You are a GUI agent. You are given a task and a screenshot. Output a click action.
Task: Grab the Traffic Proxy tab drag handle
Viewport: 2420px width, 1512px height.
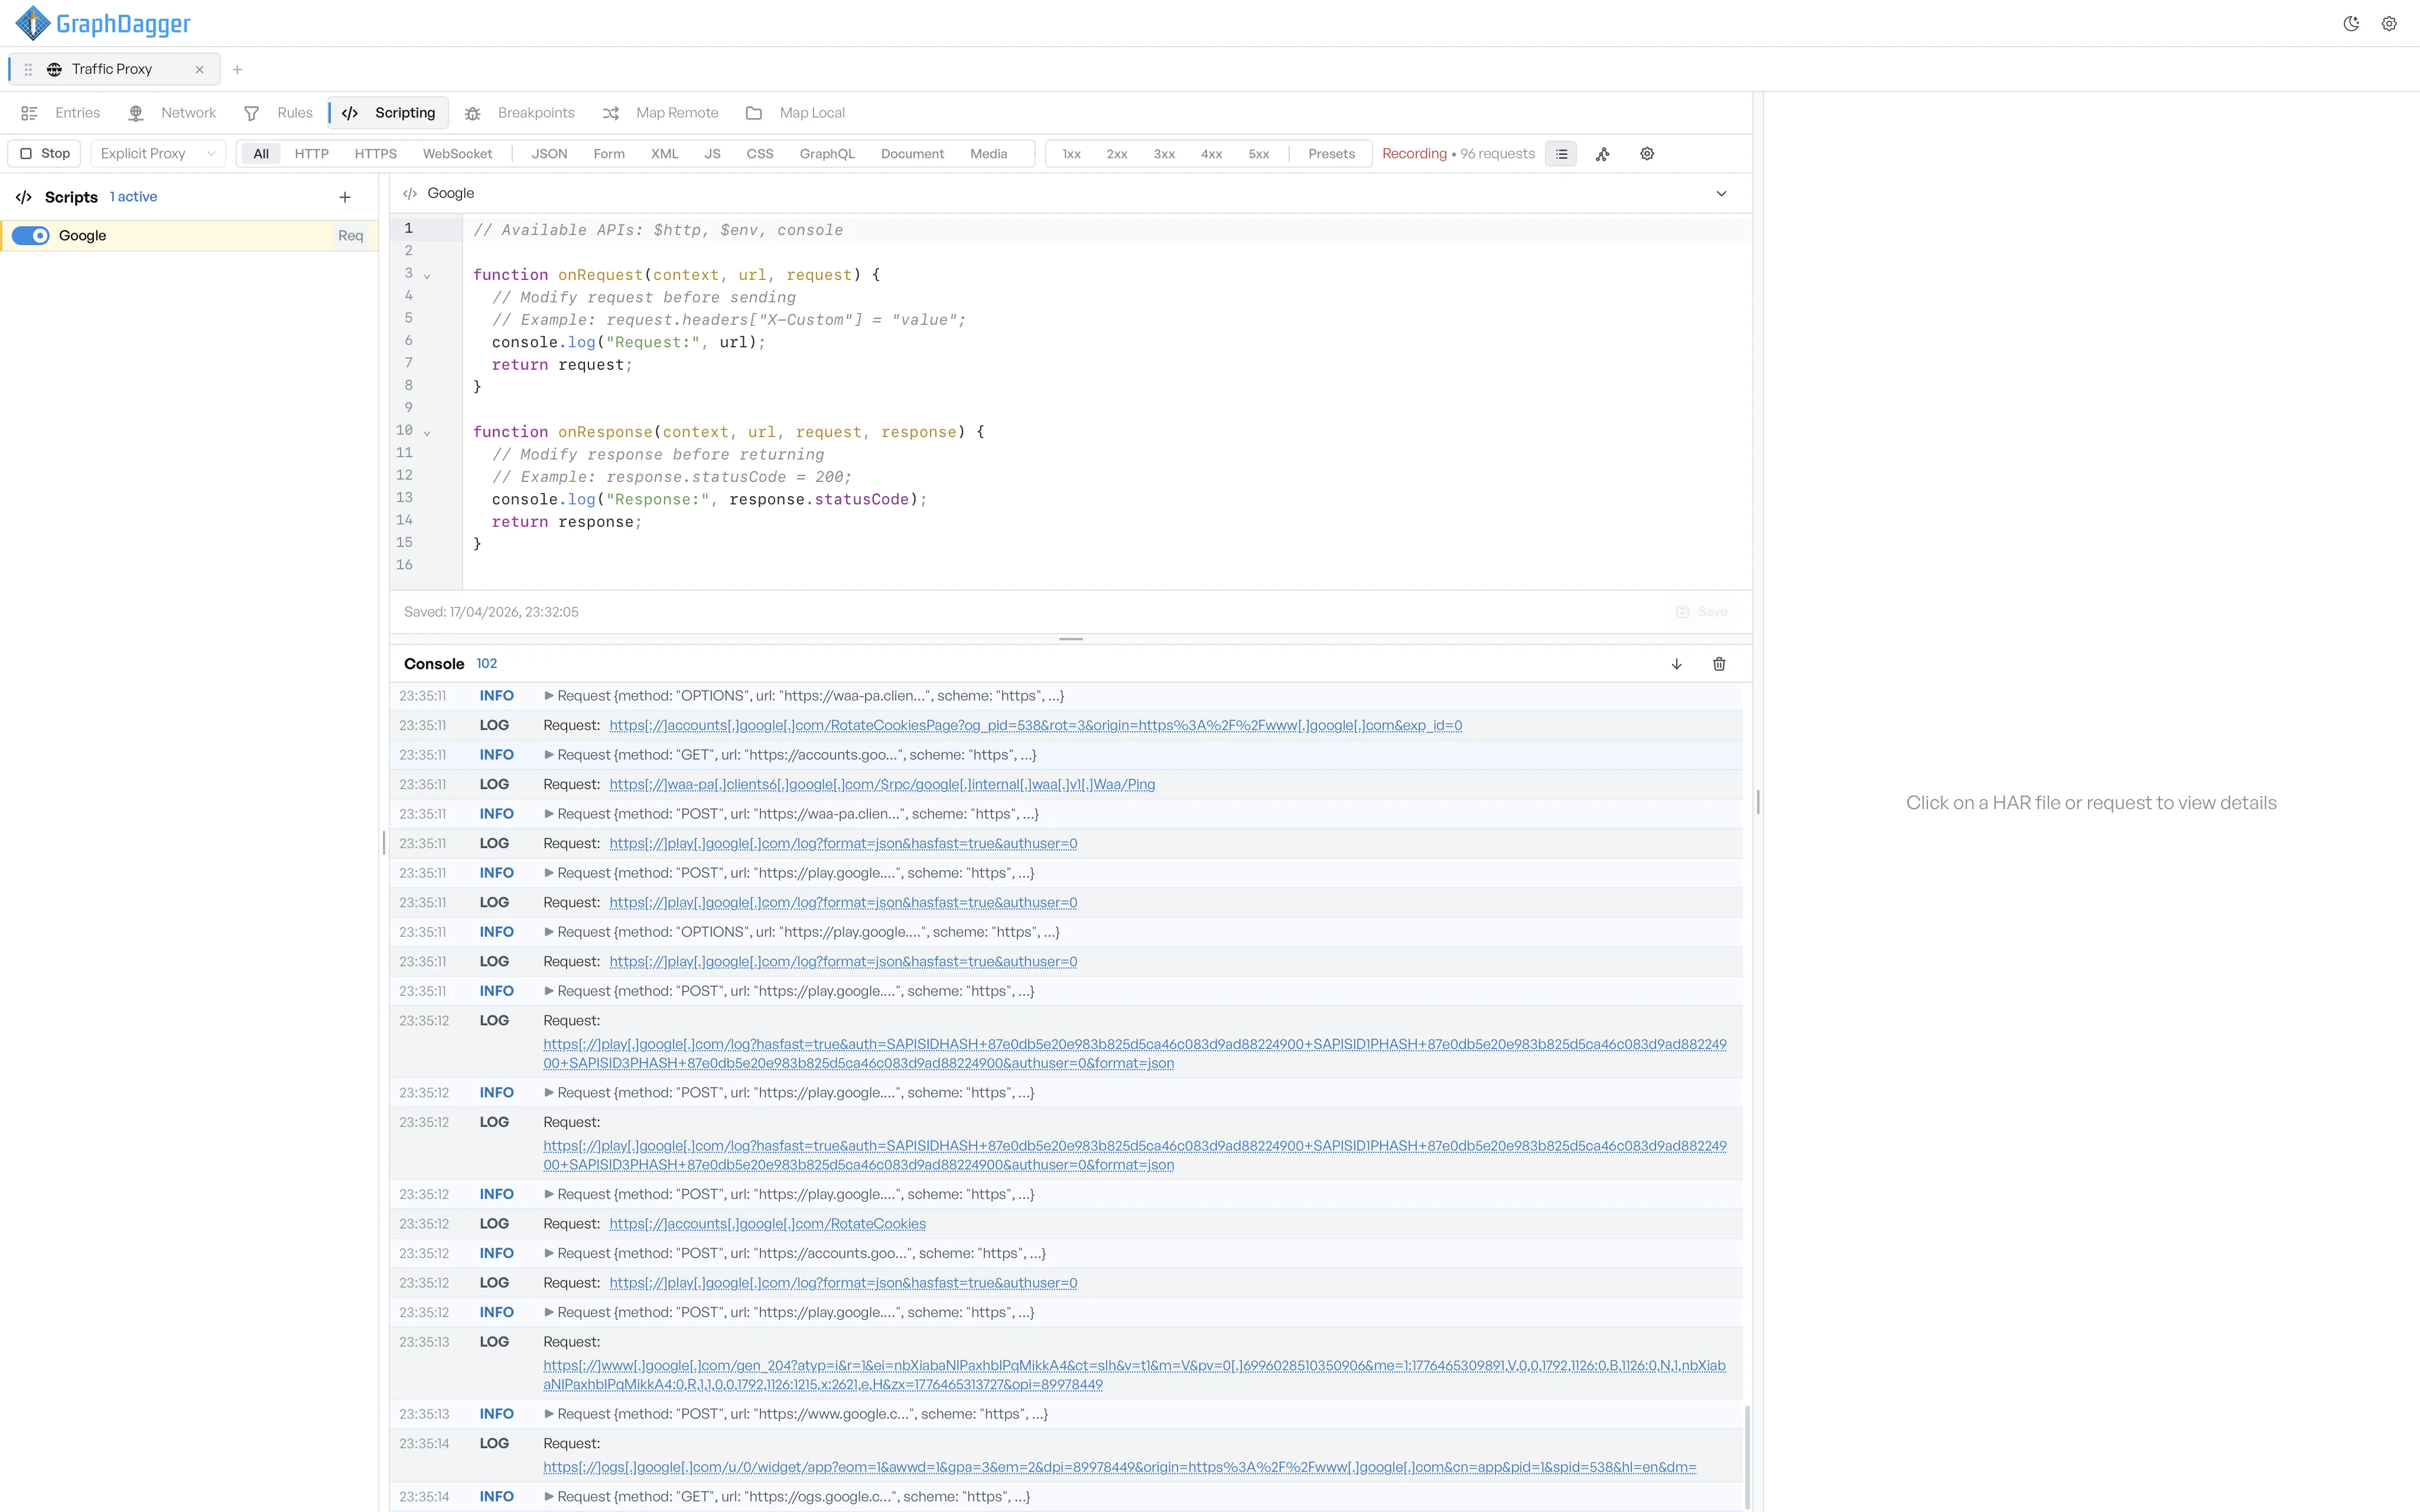pyautogui.click(x=28, y=69)
